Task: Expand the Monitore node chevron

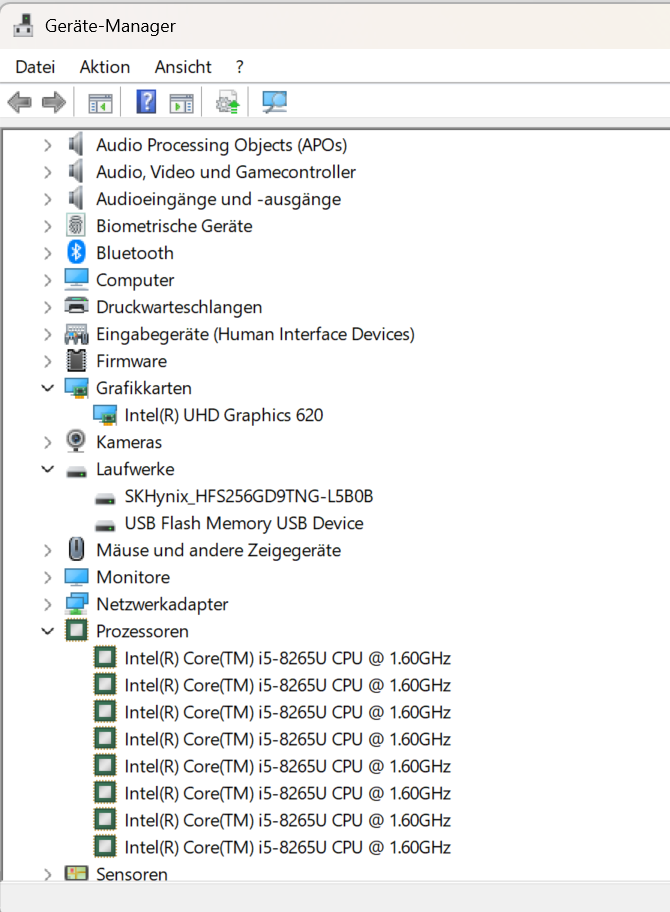Action: [x=48, y=577]
